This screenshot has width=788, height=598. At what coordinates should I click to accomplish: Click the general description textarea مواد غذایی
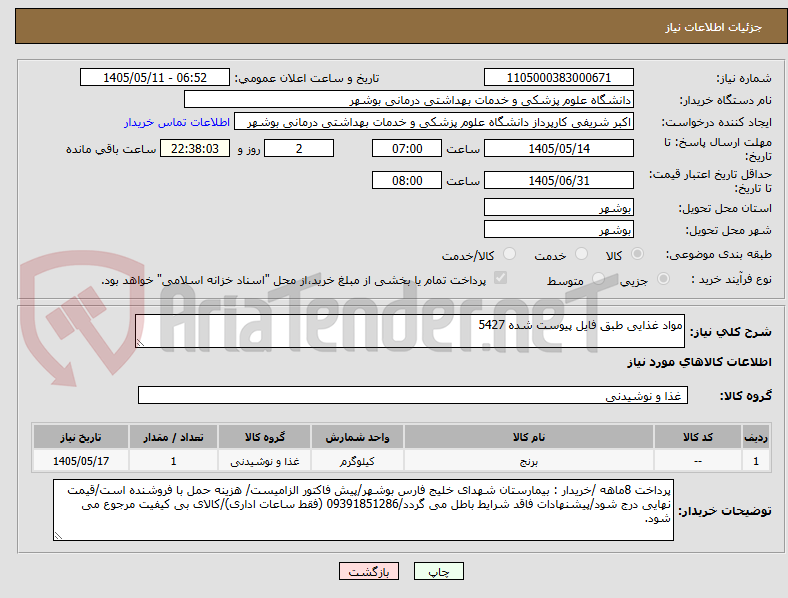410,331
